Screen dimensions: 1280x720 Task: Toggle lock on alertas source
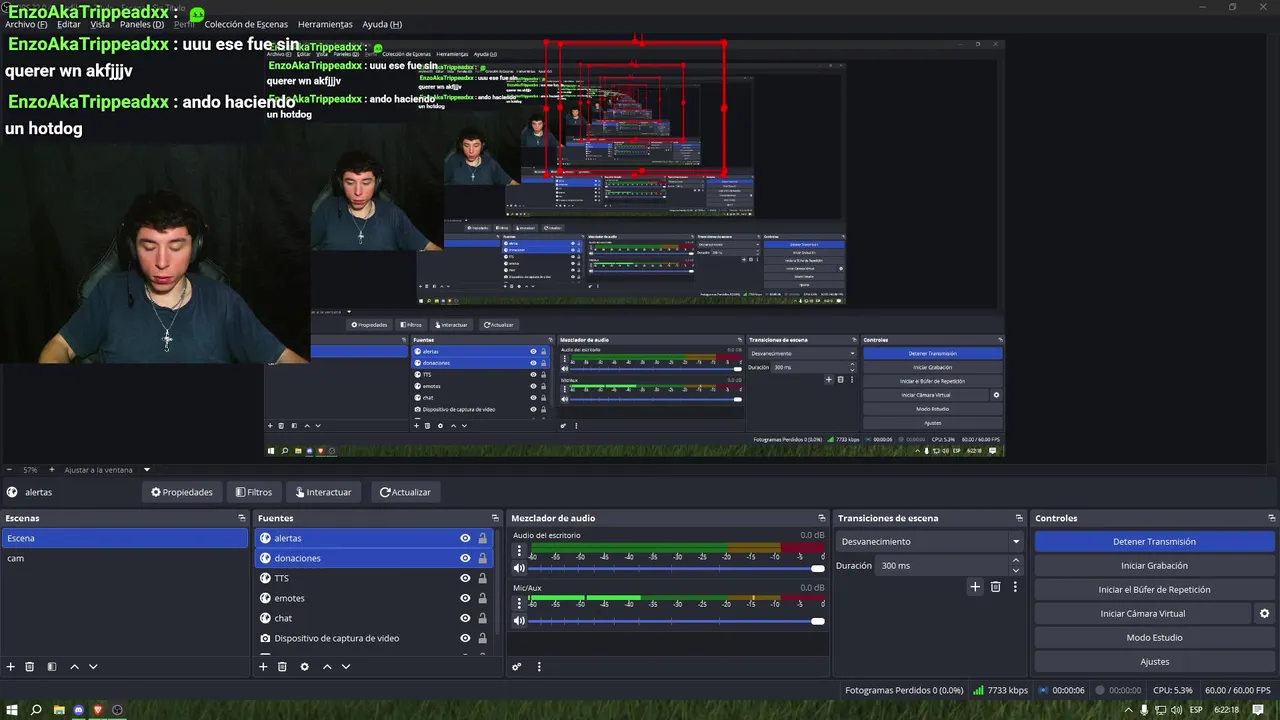482,538
